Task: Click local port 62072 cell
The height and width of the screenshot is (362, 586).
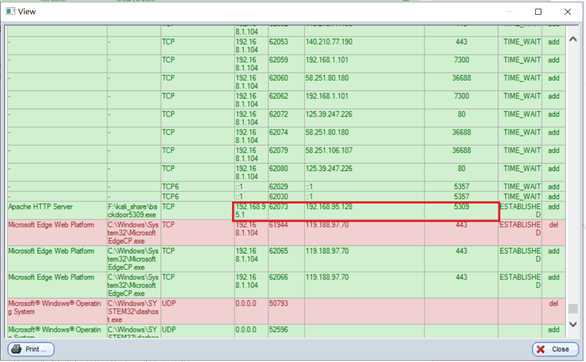Action: (286, 118)
